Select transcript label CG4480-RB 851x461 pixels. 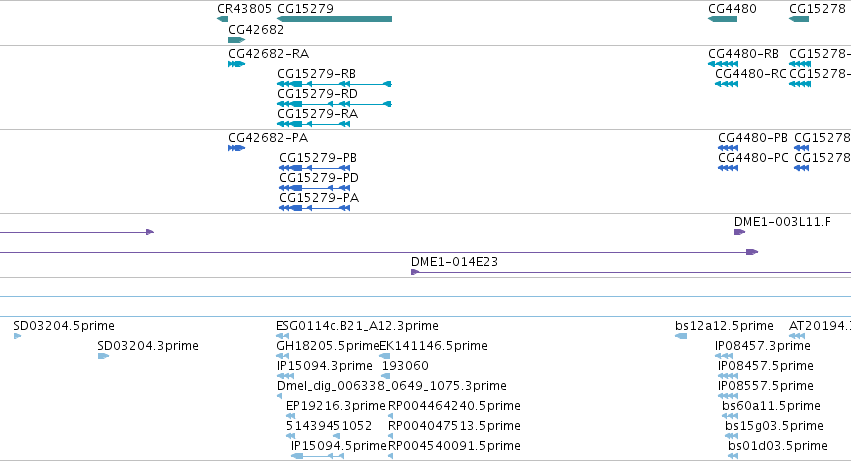pyautogui.click(x=744, y=54)
